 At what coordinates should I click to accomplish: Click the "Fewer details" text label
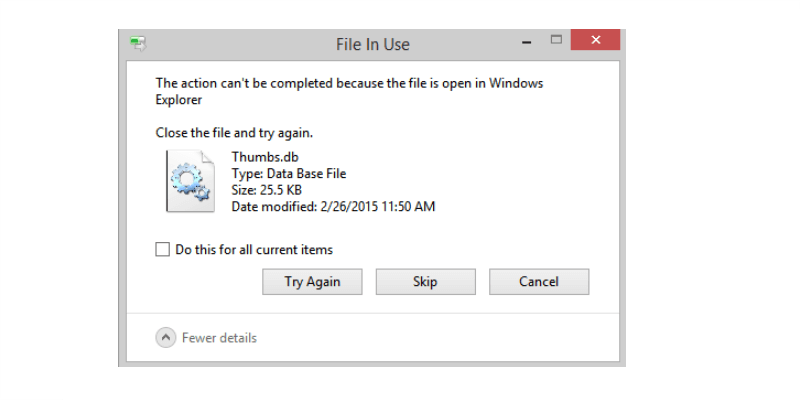click(x=219, y=338)
